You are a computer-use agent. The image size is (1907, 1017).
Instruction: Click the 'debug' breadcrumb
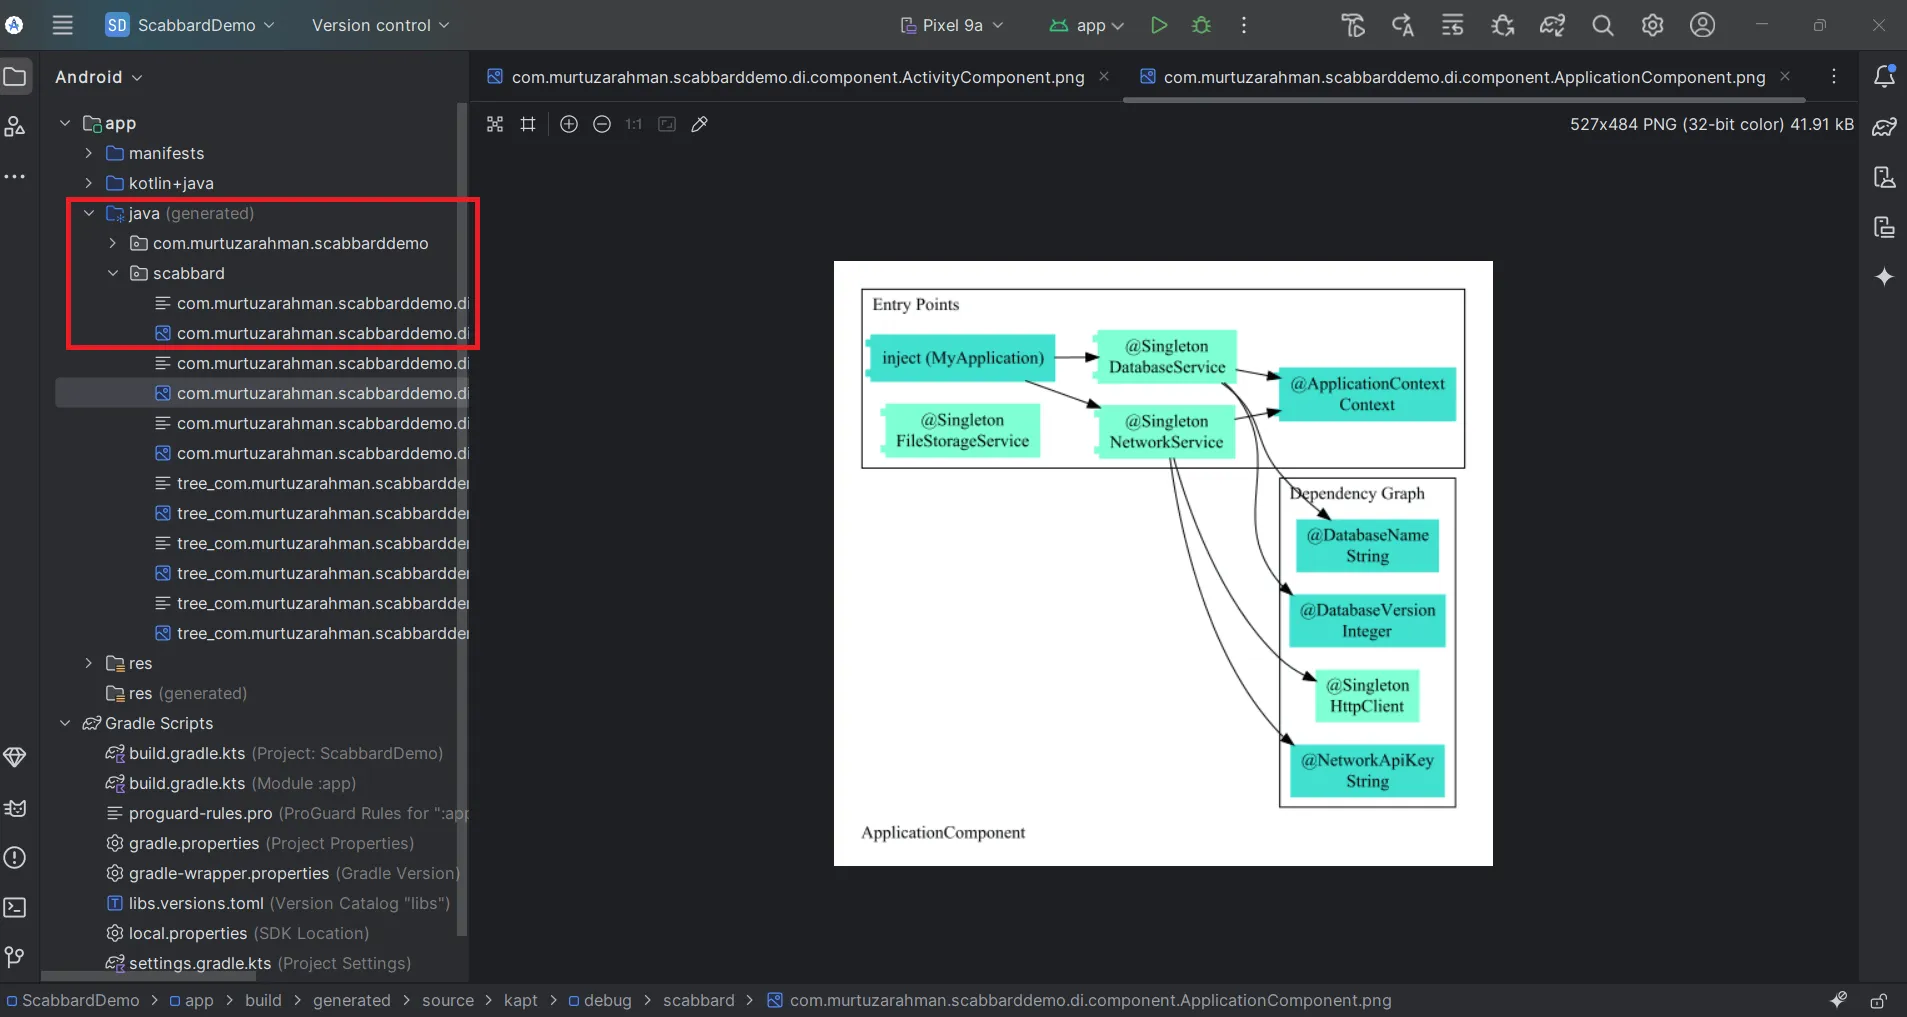[x=600, y=1000]
